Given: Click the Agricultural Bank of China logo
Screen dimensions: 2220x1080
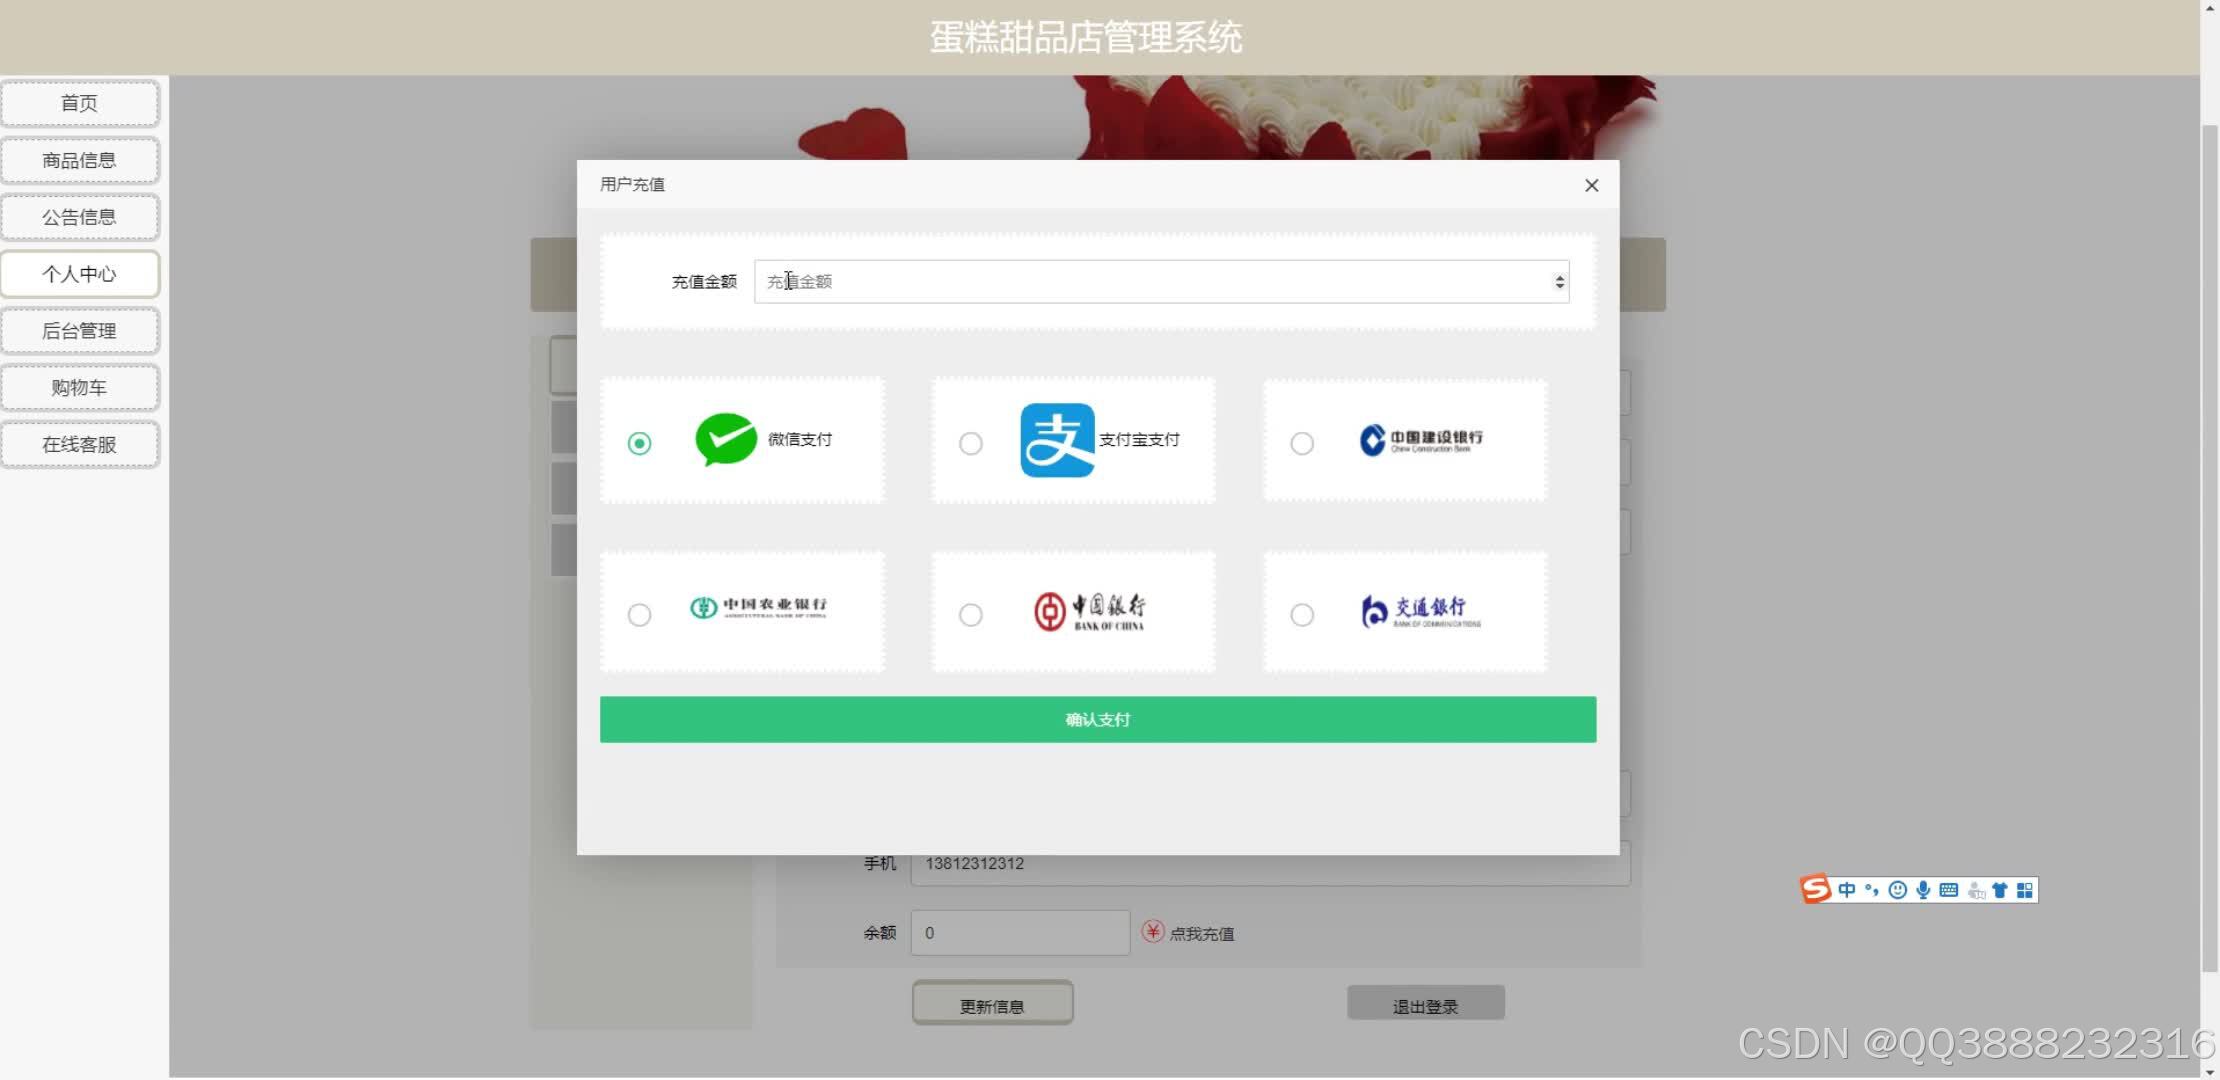Looking at the screenshot, I should point(758,607).
